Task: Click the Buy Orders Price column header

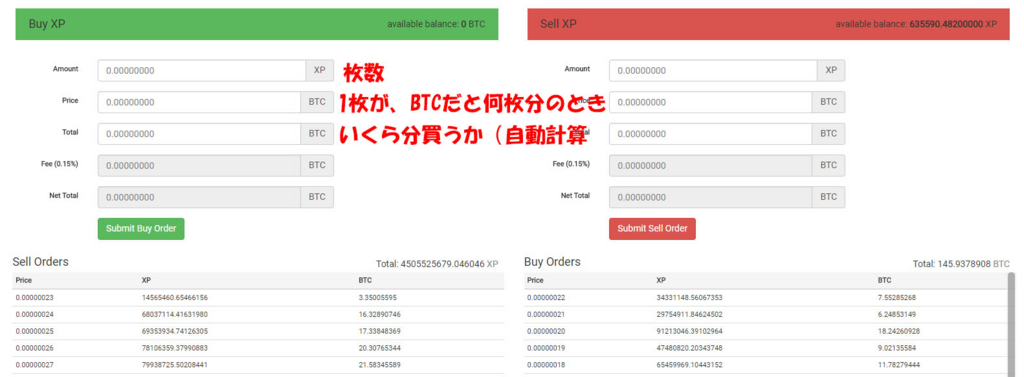Action: tap(535, 280)
